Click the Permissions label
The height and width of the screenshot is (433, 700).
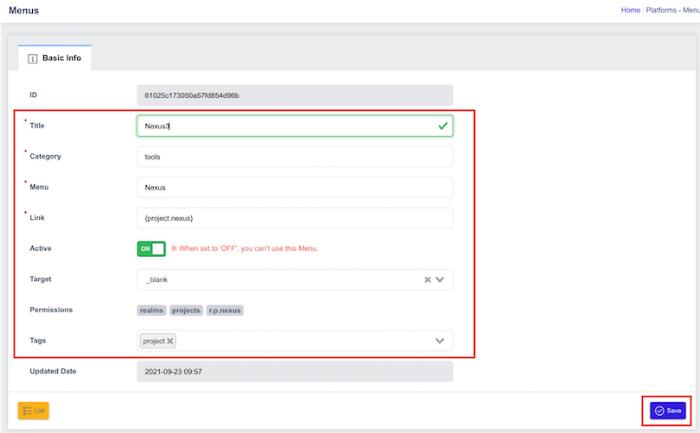(x=51, y=310)
